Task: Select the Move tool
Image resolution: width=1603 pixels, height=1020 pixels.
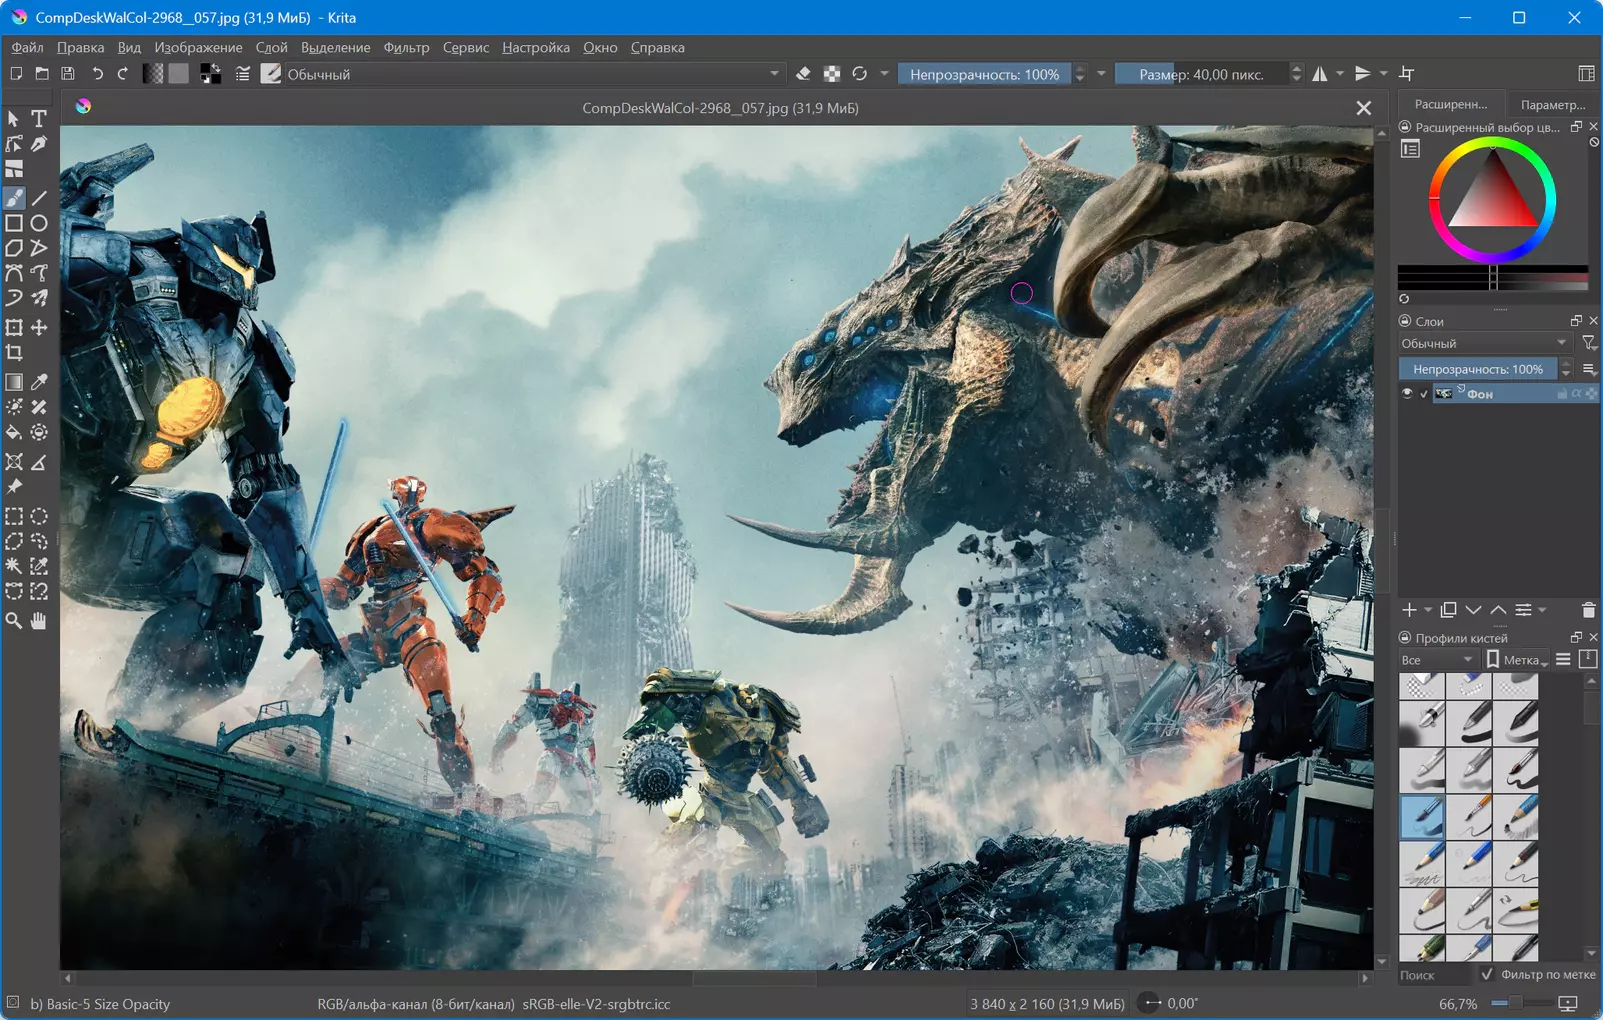Action: 39,328
